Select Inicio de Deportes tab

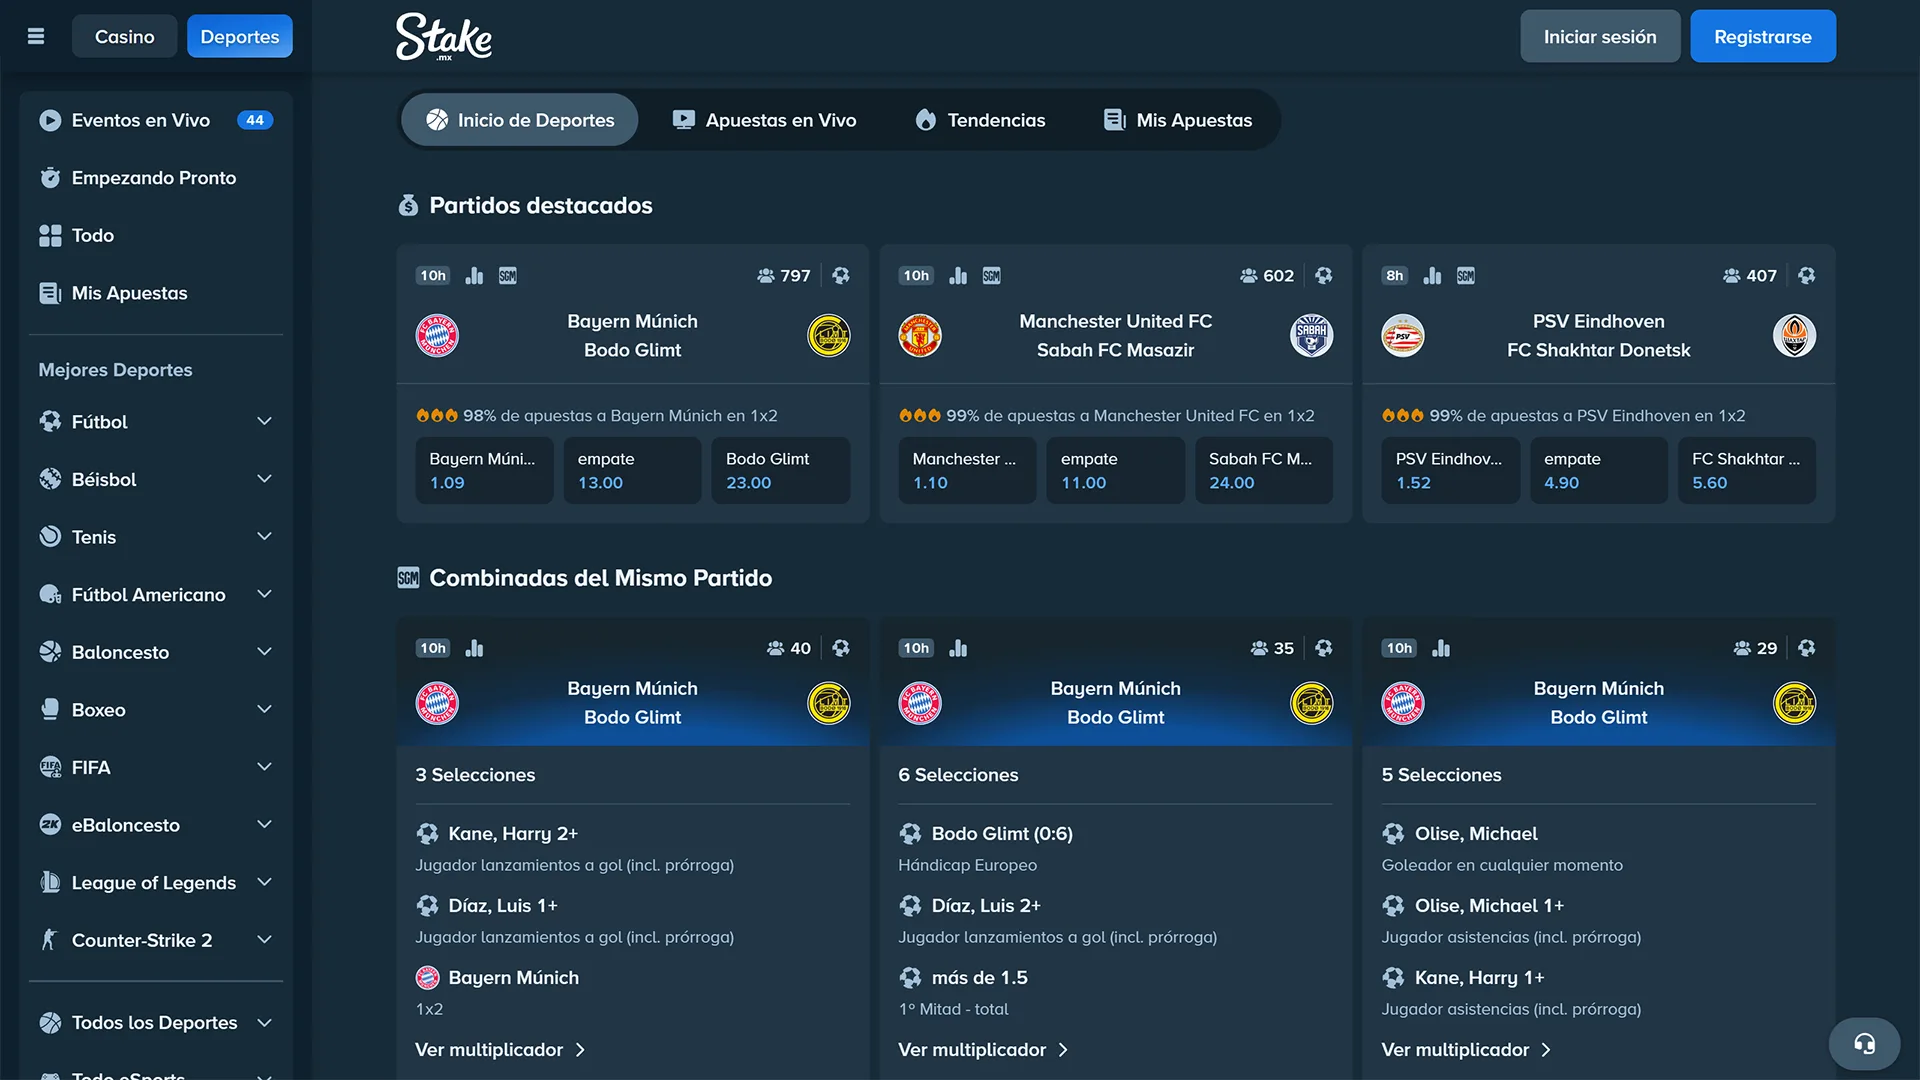tap(520, 120)
